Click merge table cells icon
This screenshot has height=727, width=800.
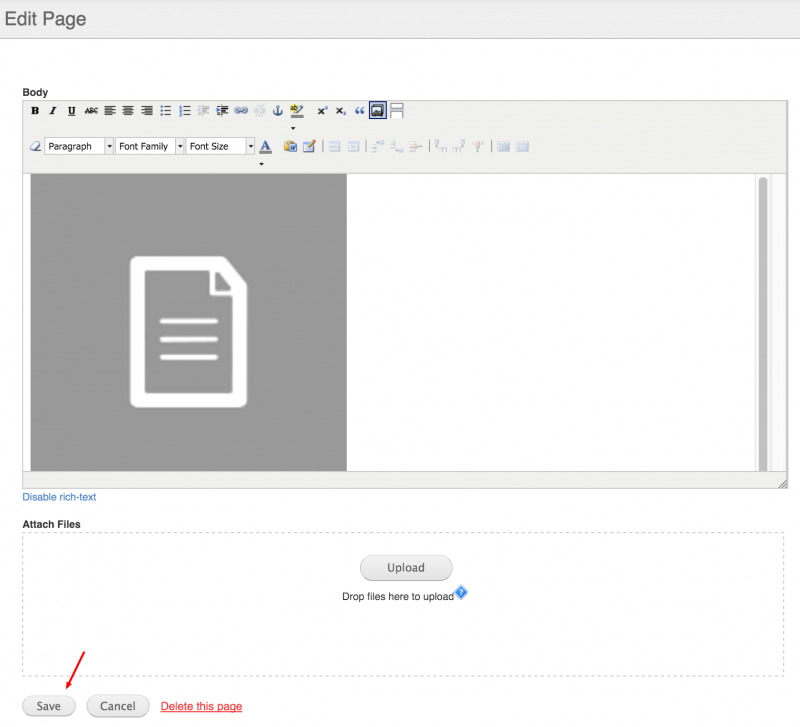(x=522, y=147)
